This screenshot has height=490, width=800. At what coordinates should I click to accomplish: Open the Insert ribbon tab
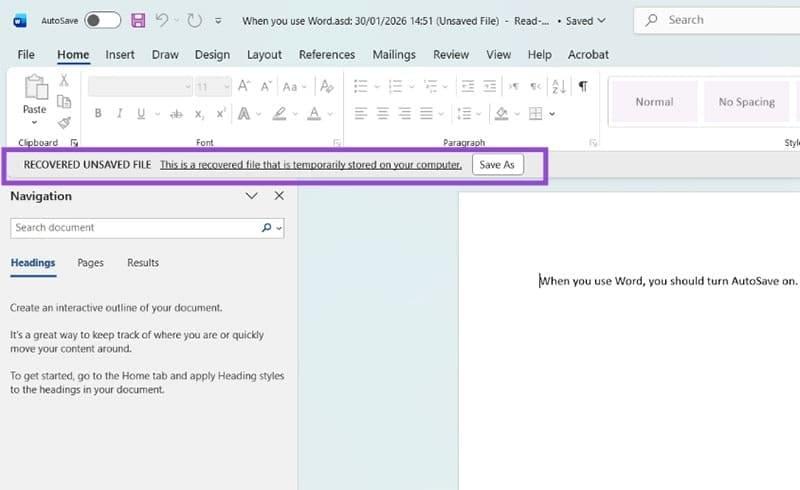[120, 55]
